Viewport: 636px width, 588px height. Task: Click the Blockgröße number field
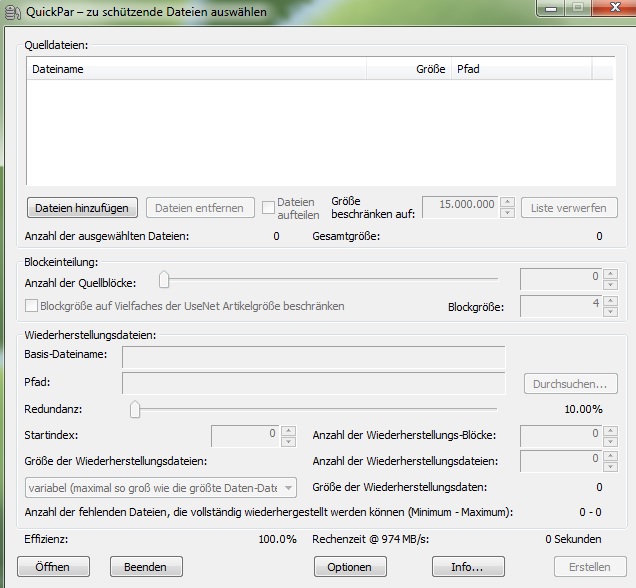[x=561, y=306]
